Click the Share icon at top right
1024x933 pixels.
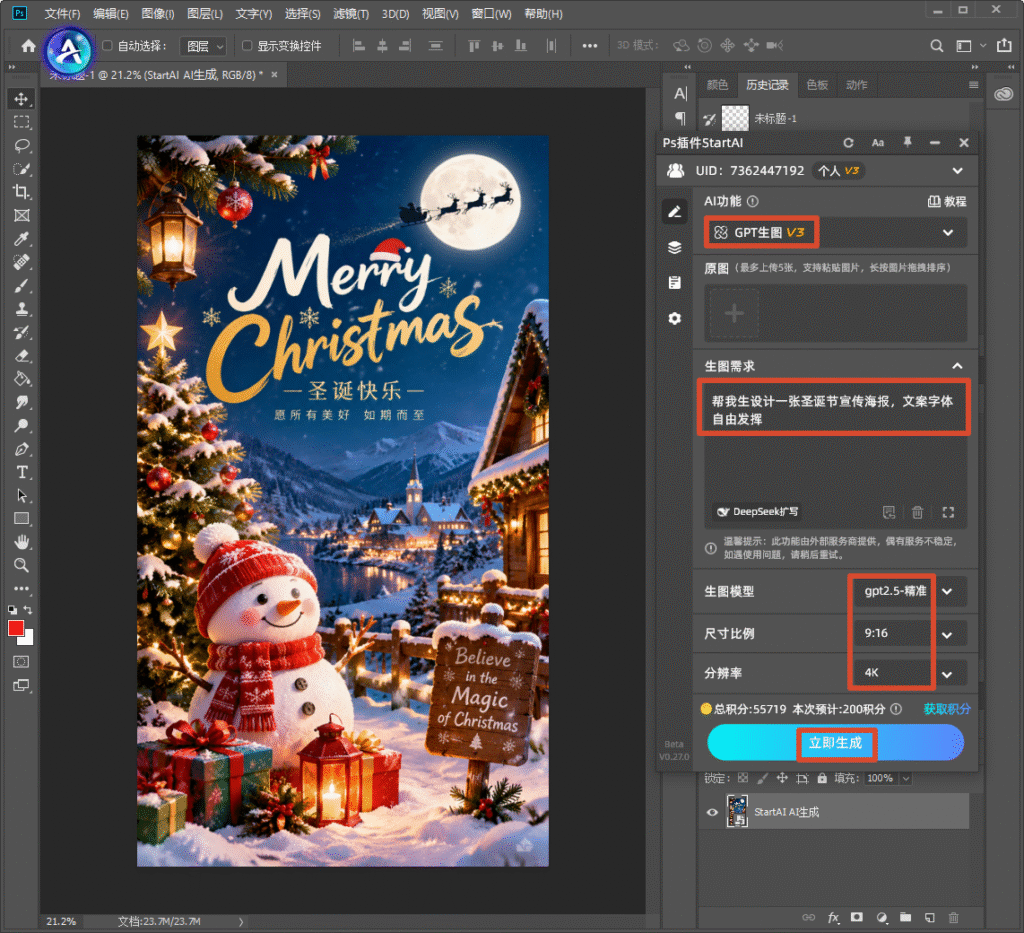(1004, 45)
